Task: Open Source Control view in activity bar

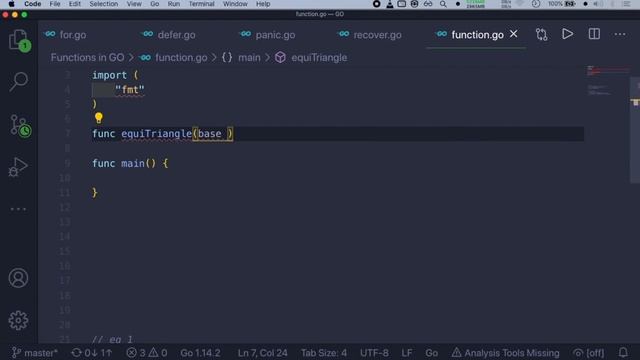Action: [20, 126]
